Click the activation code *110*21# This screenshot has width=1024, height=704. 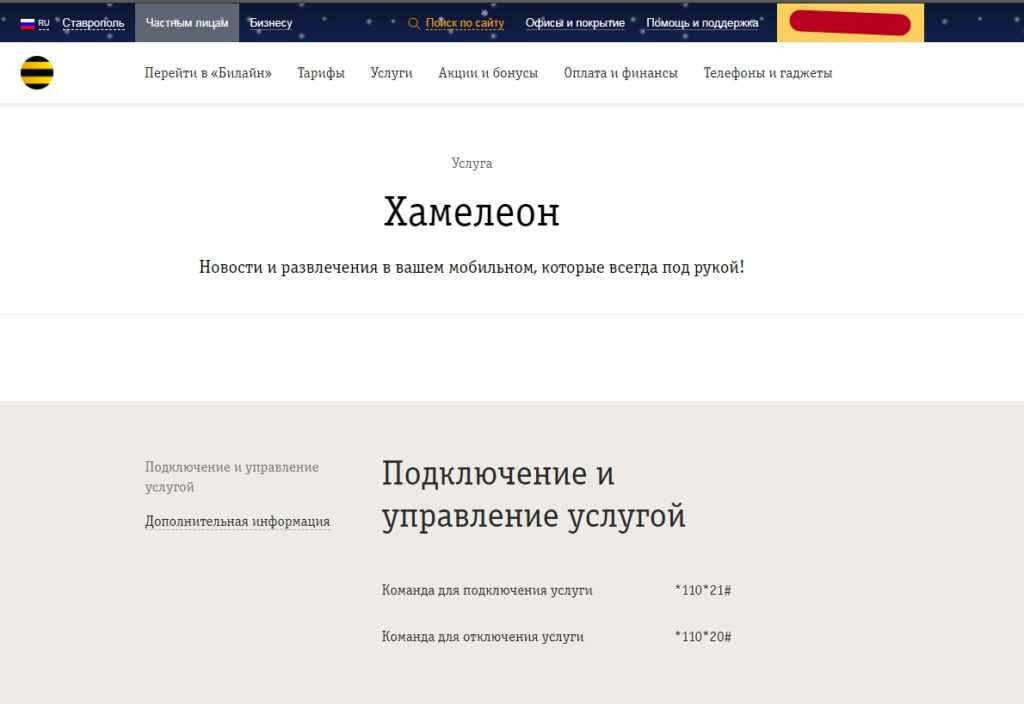point(703,590)
